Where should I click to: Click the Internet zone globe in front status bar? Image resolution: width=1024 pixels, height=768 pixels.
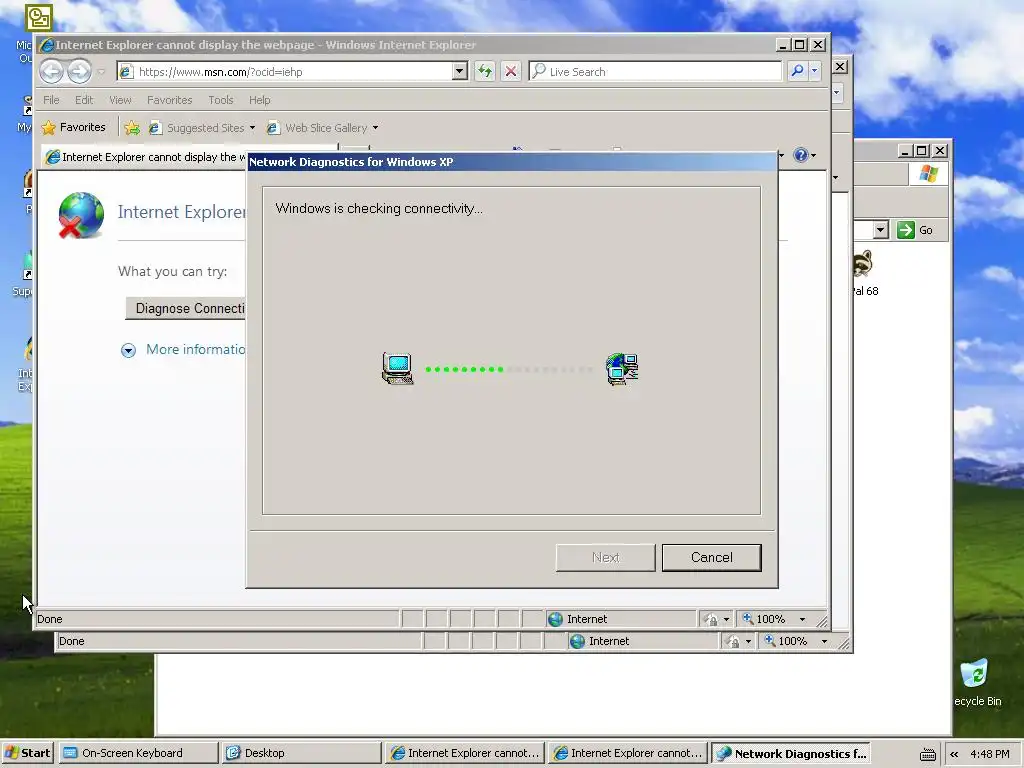tap(555, 619)
